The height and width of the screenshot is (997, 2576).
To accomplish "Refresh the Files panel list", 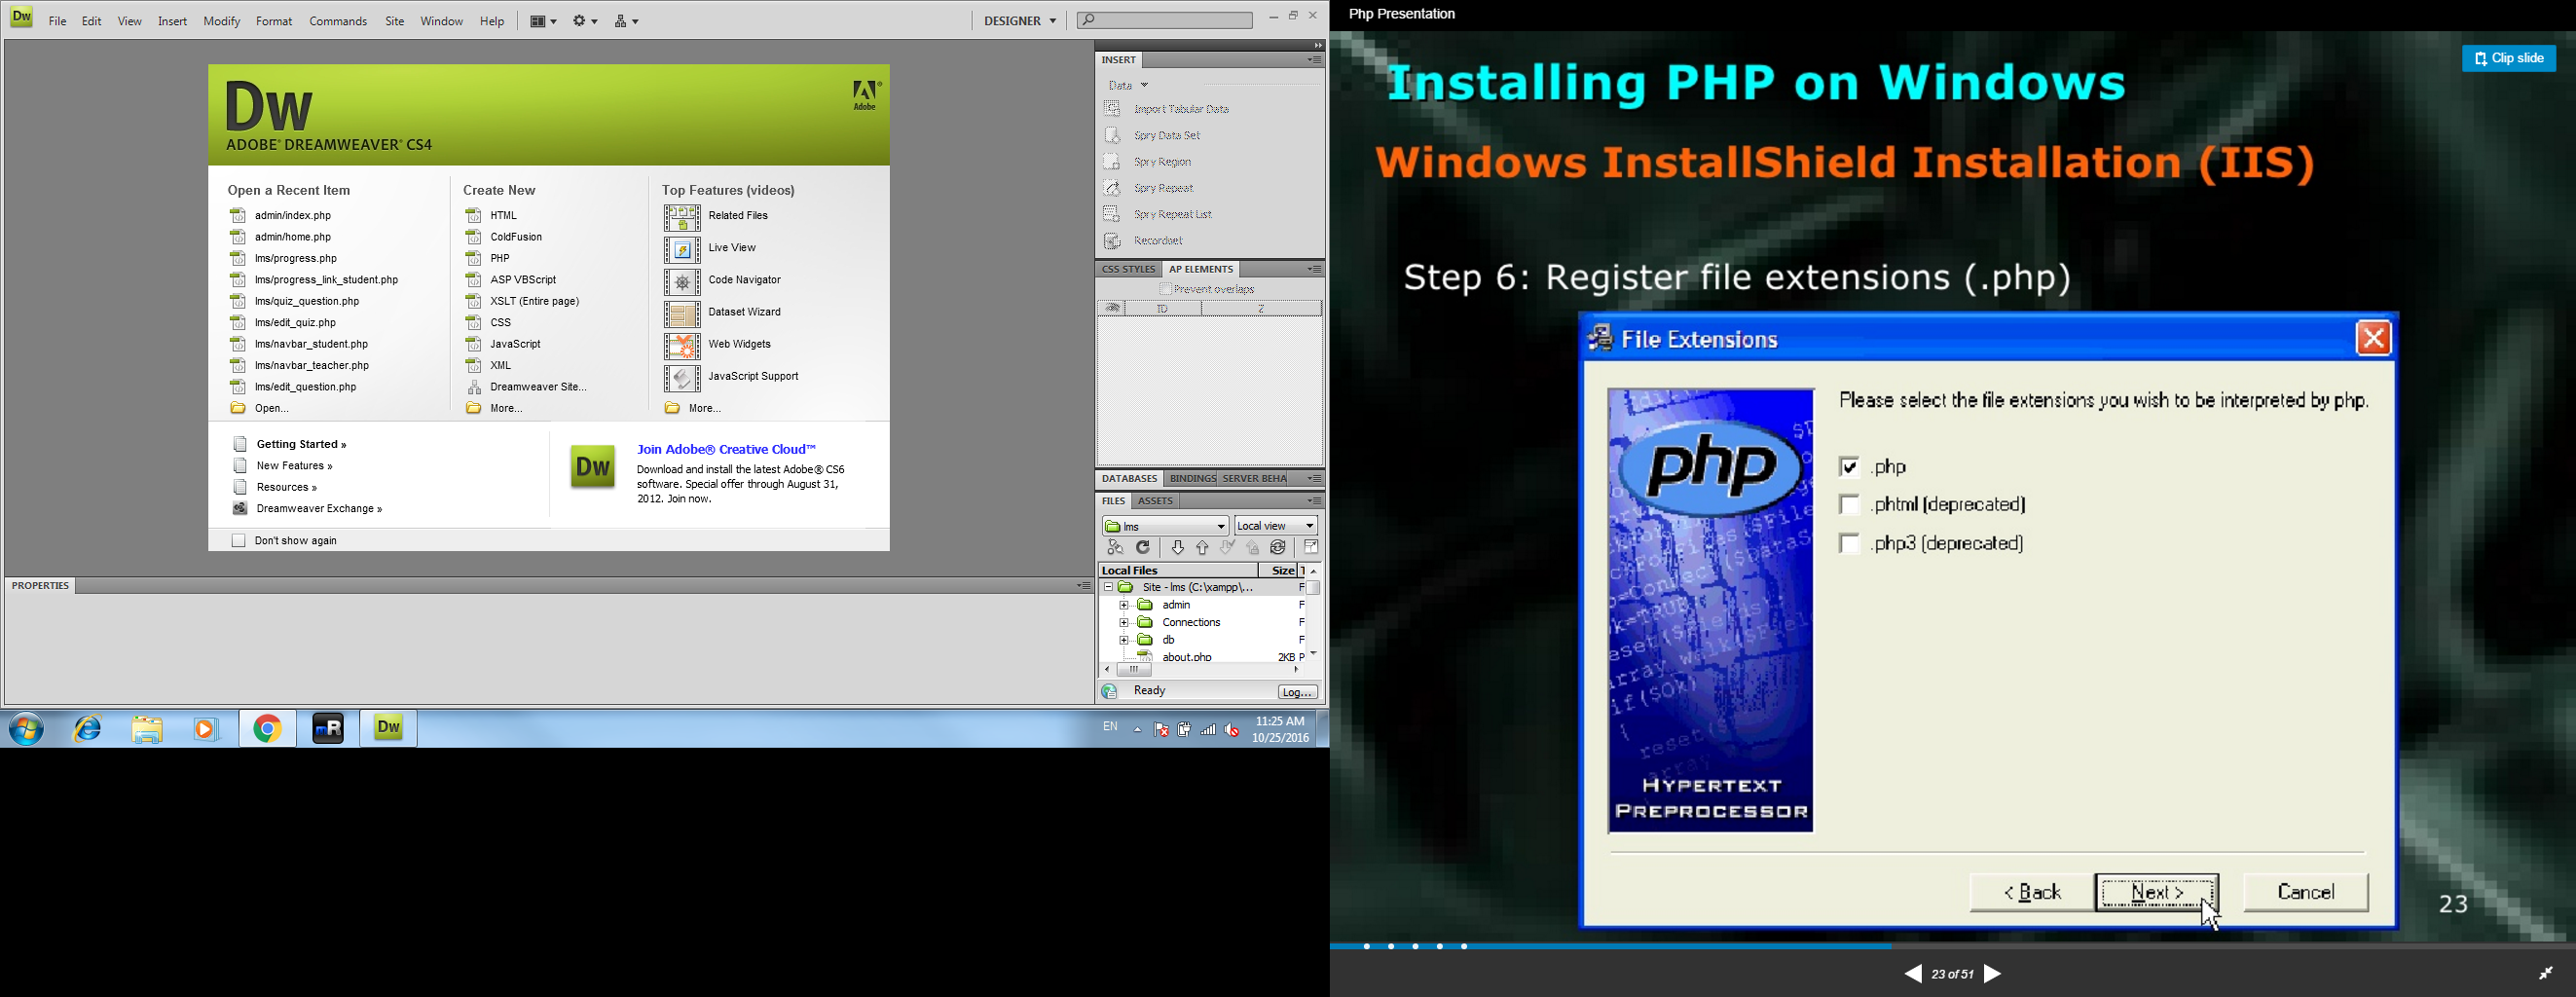I will point(1144,548).
